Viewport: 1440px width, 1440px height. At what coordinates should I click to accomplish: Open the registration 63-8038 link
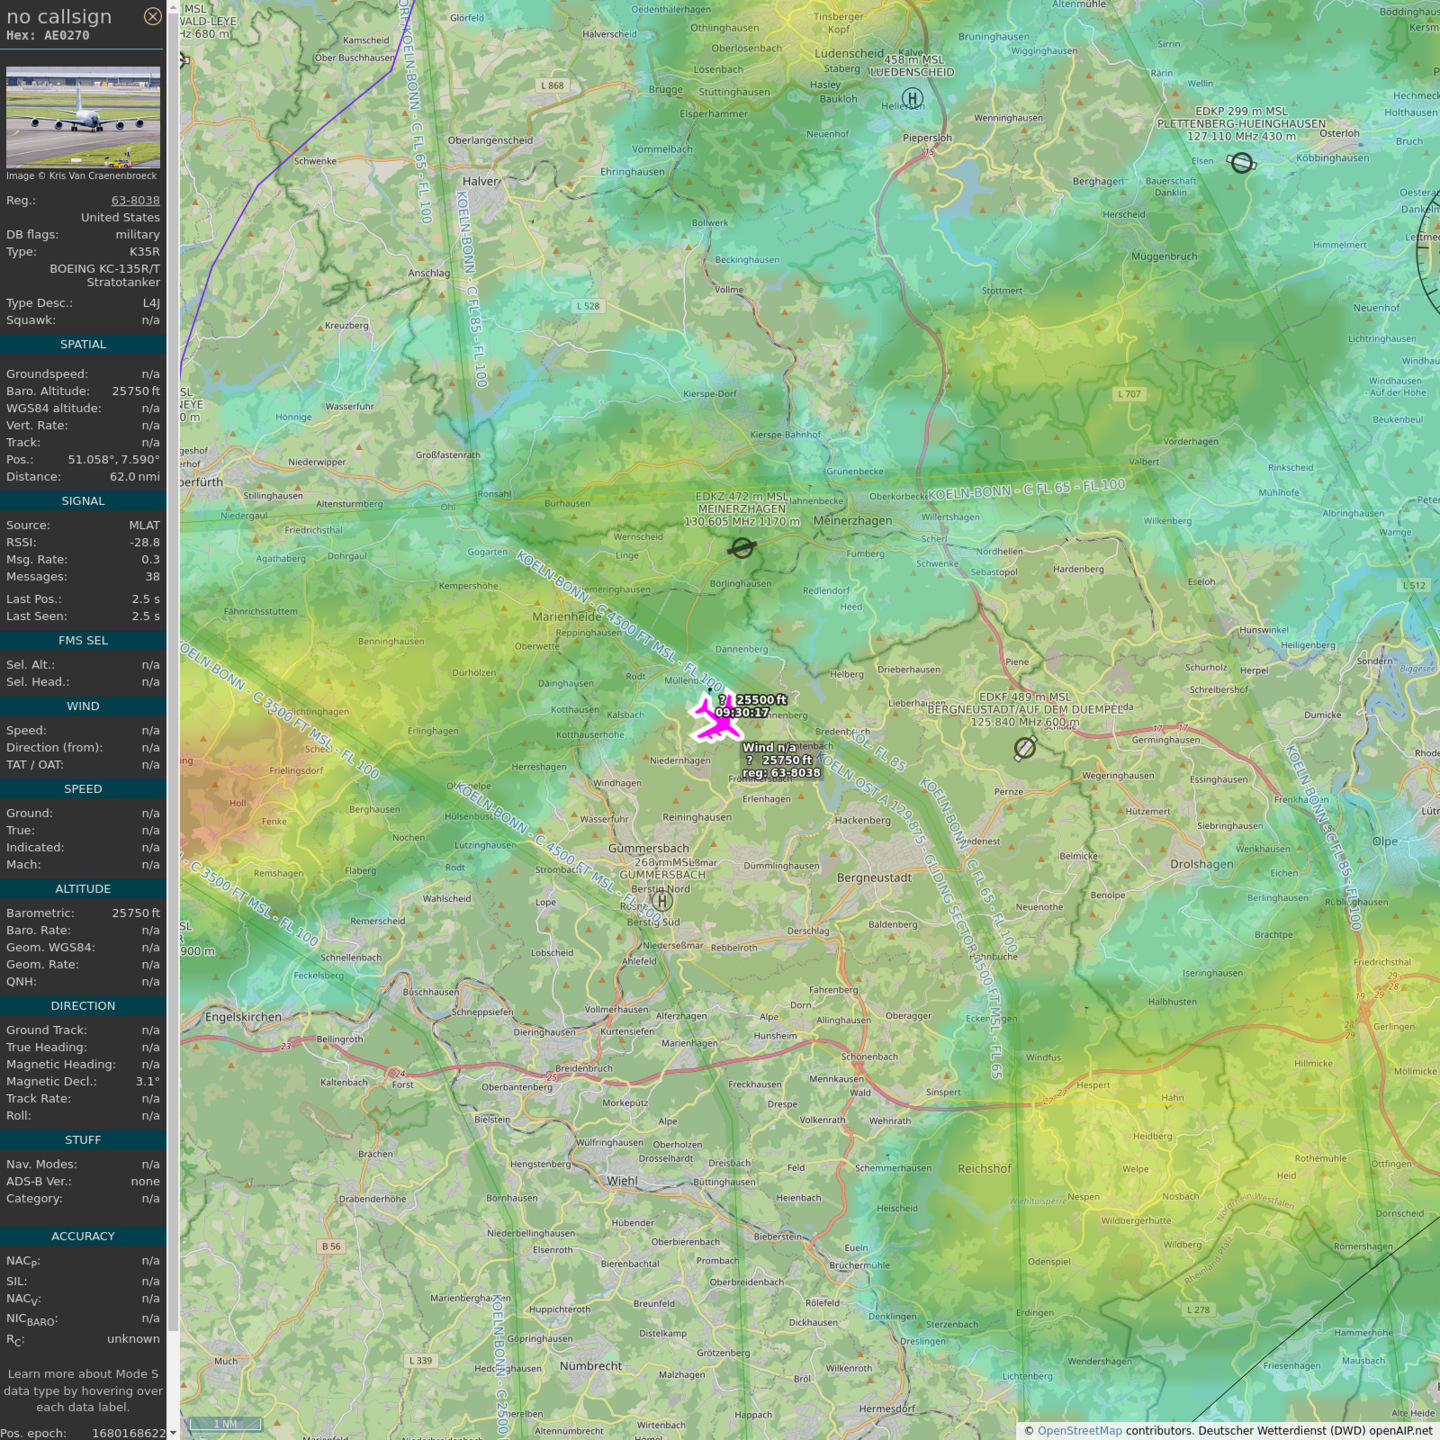[135, 200]
